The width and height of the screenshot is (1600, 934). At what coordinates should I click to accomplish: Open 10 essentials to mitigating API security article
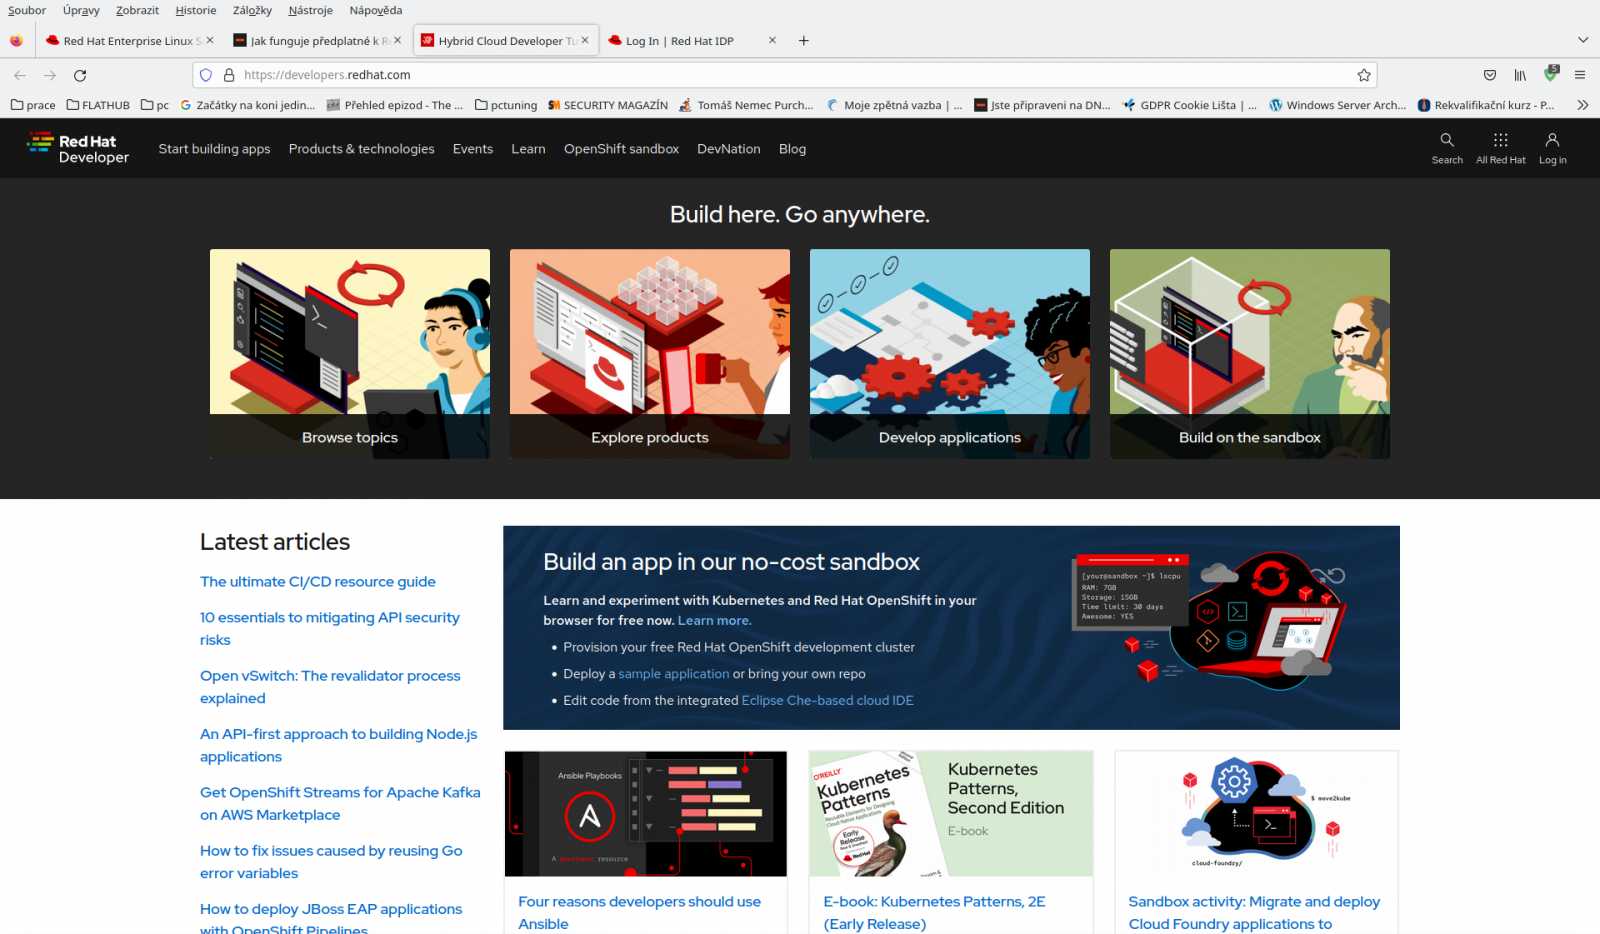tap(329, 629)
